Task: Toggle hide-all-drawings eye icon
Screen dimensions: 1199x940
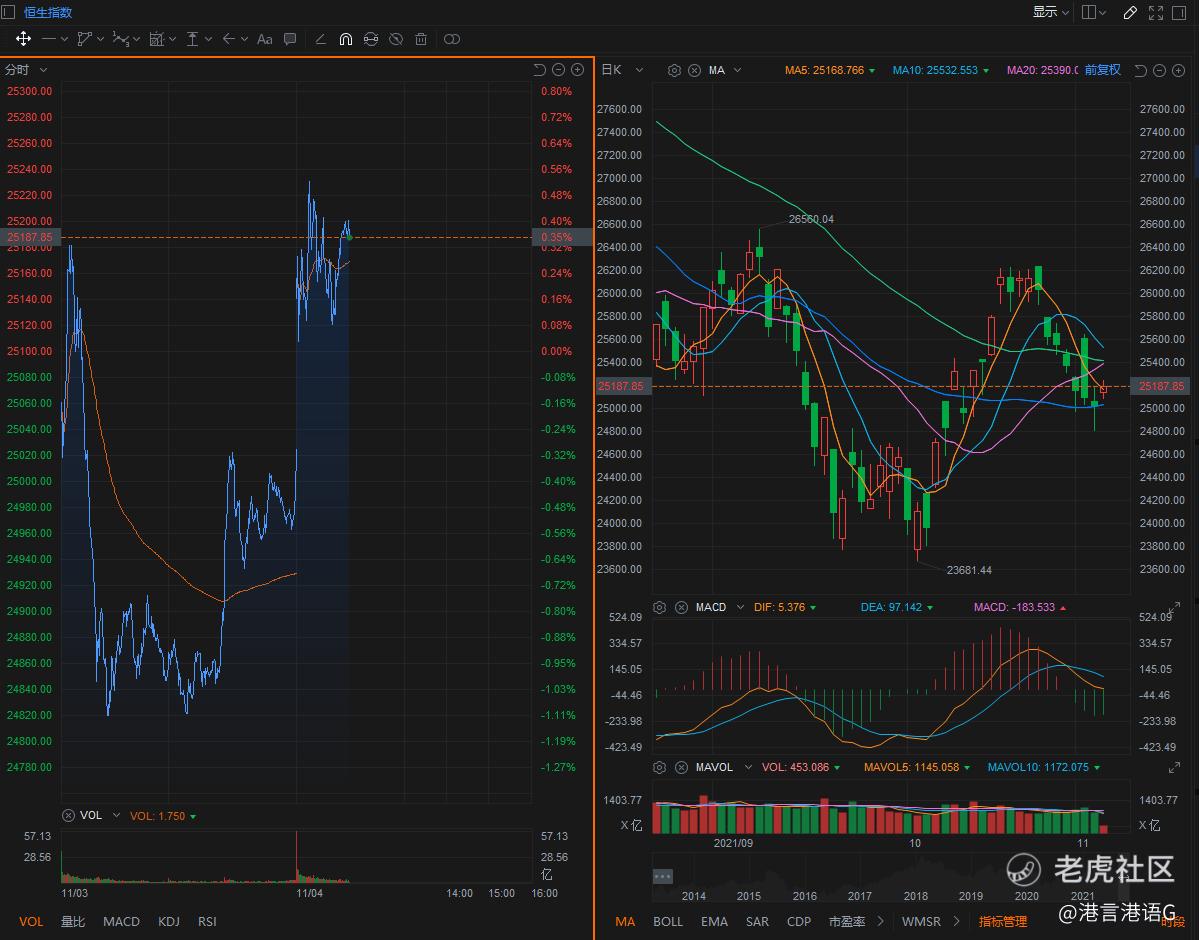Action: (x=396, y=39)
